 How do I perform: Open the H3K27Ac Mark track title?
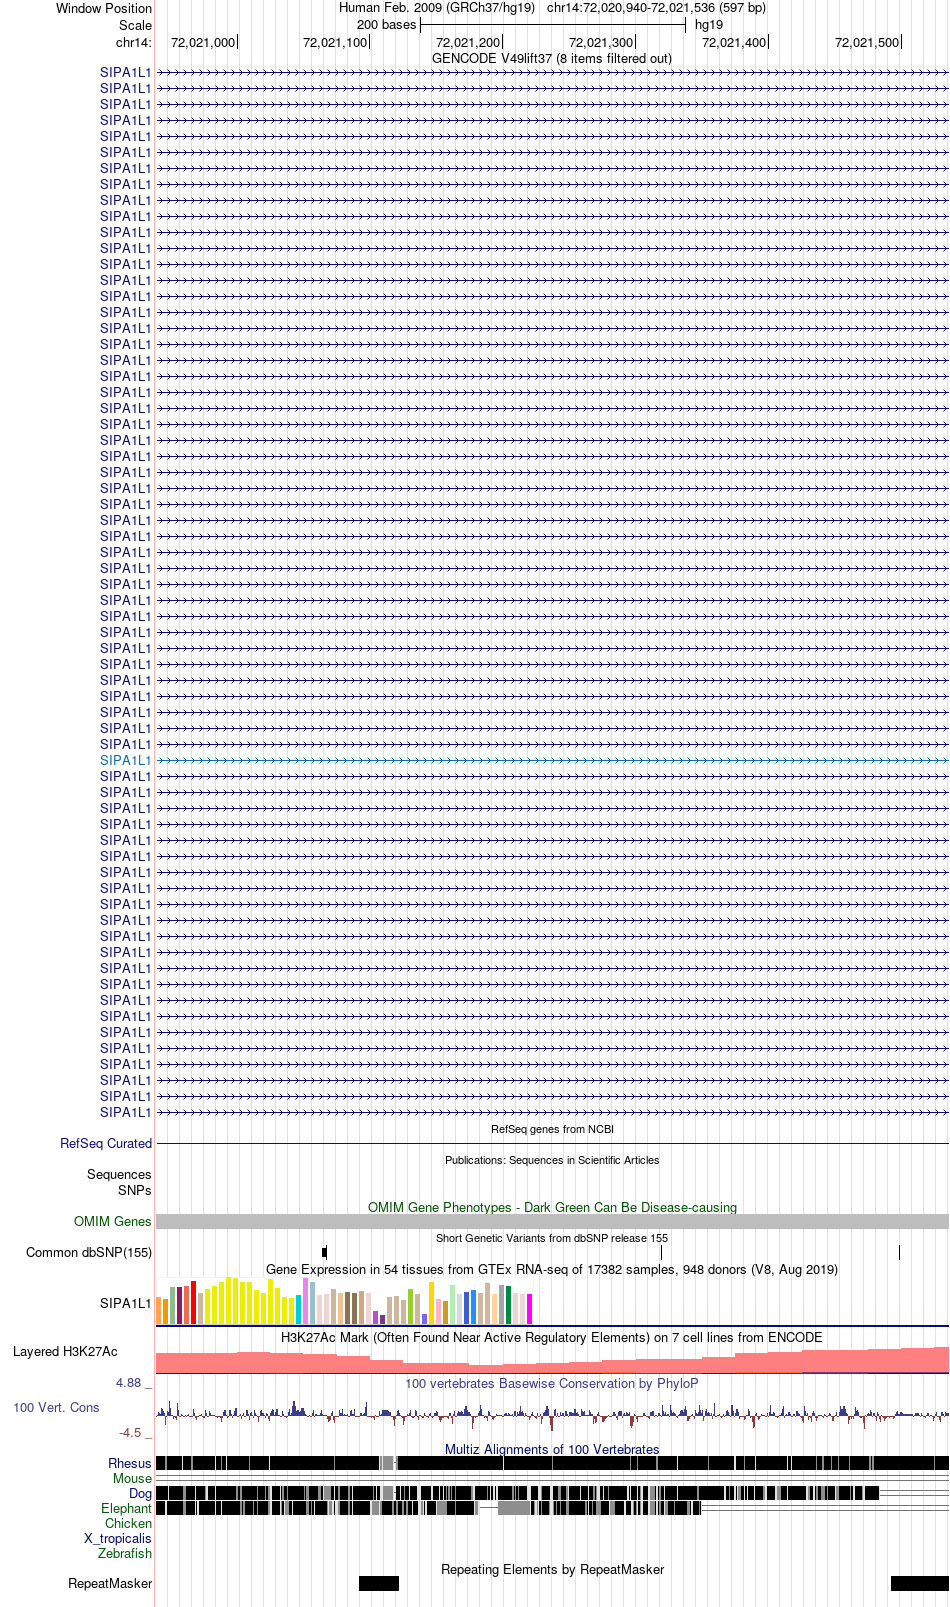[552, 1337]
